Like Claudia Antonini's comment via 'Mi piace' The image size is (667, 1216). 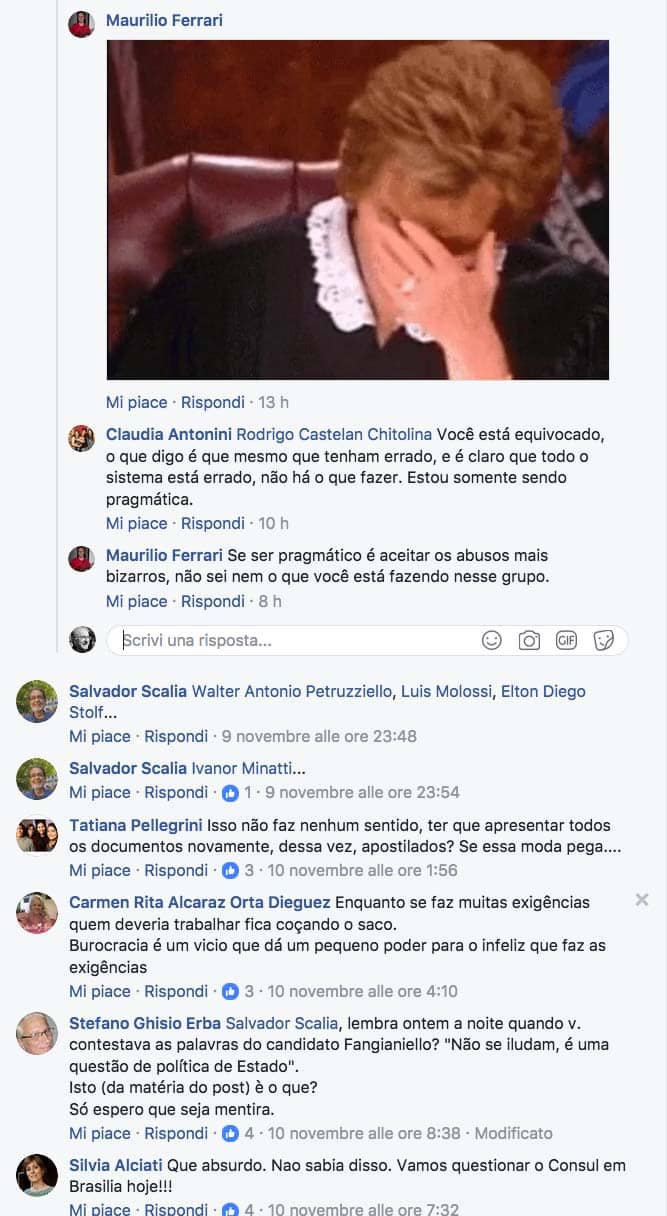pyautogui.click(x=137, y=523)
